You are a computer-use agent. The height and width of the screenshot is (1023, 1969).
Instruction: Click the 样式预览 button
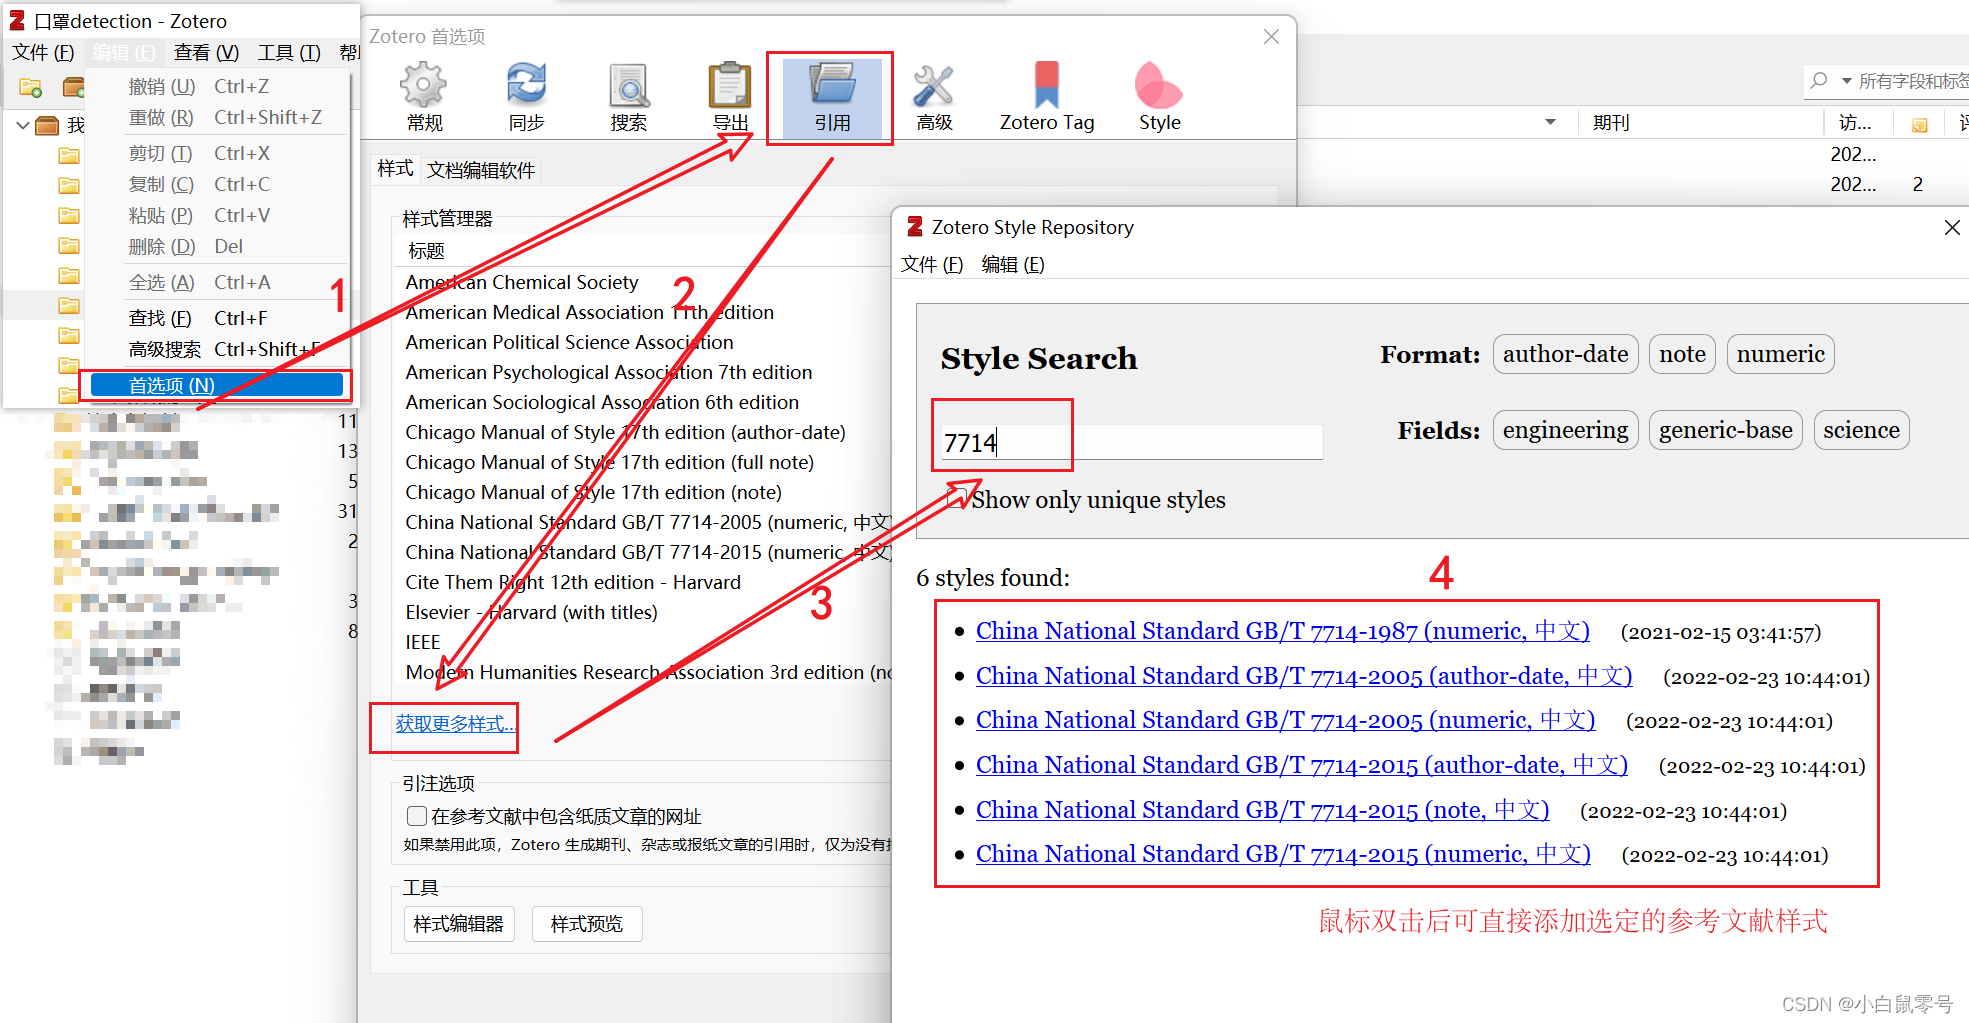coord(587,923)
